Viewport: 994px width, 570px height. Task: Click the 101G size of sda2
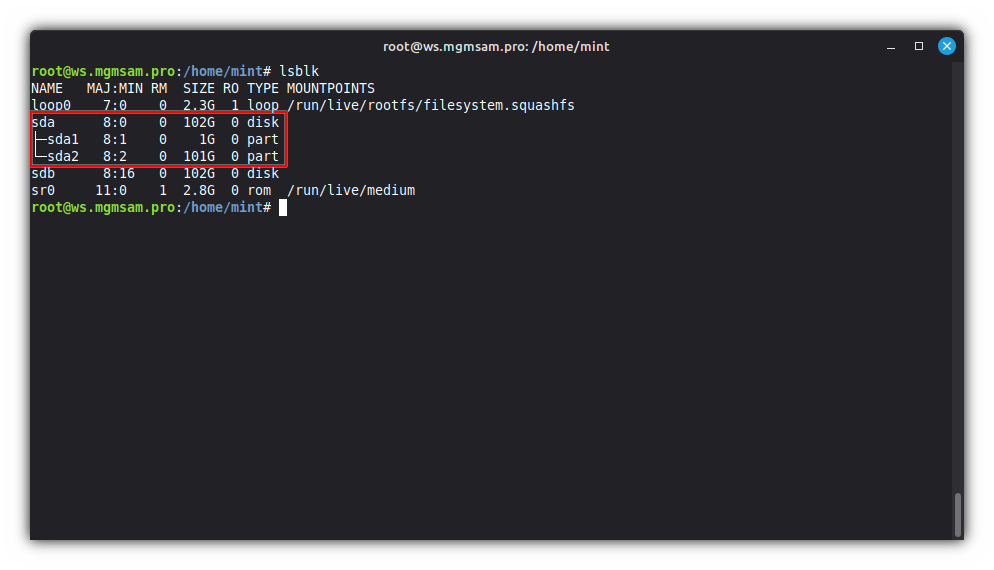tap(198, 156)
